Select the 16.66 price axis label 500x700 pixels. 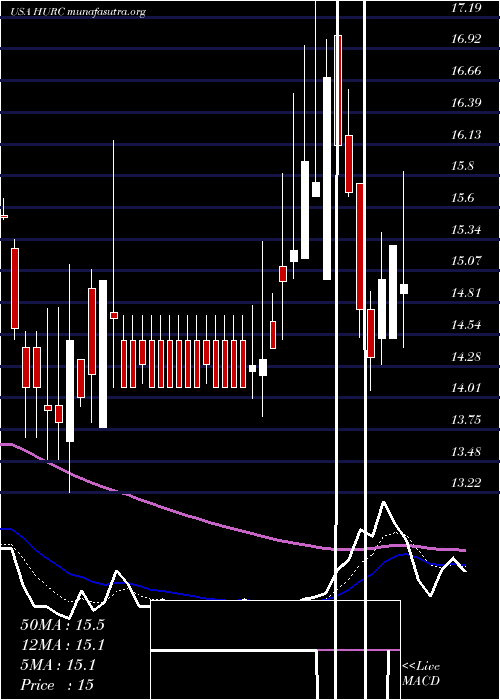pyautogui.click(x=466, y=71)
